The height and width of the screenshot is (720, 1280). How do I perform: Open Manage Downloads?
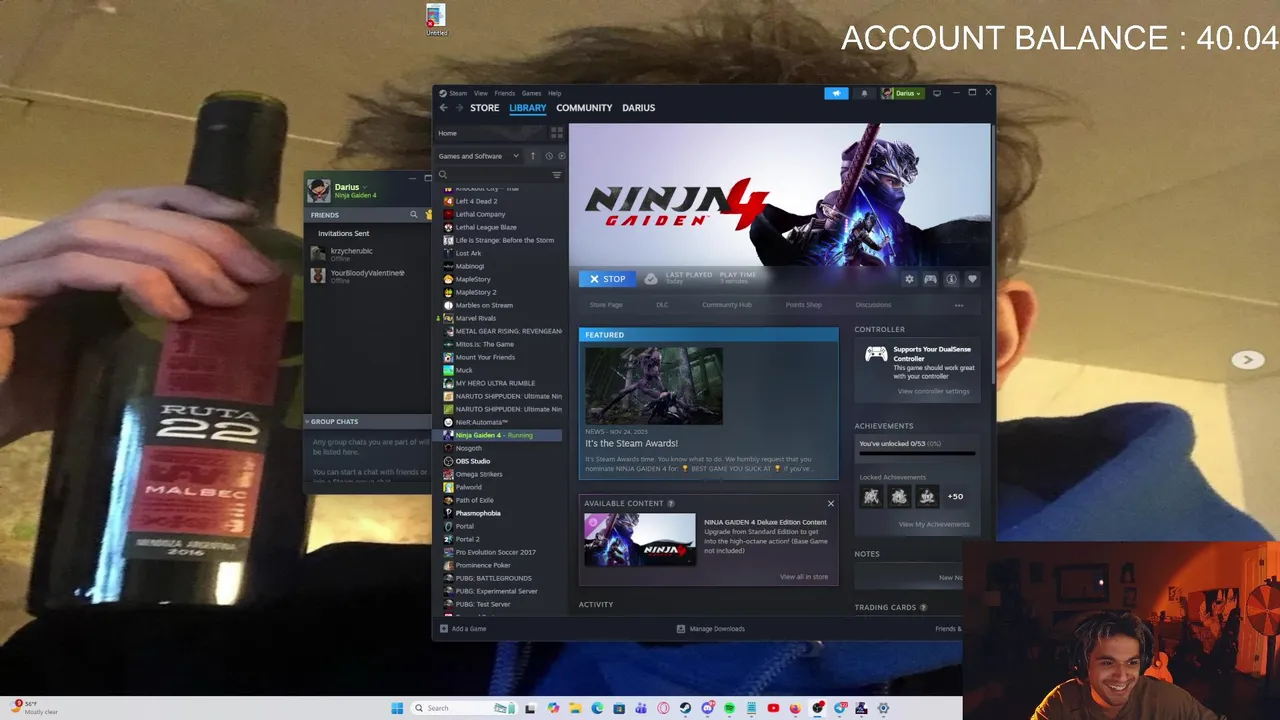(711, 629)
